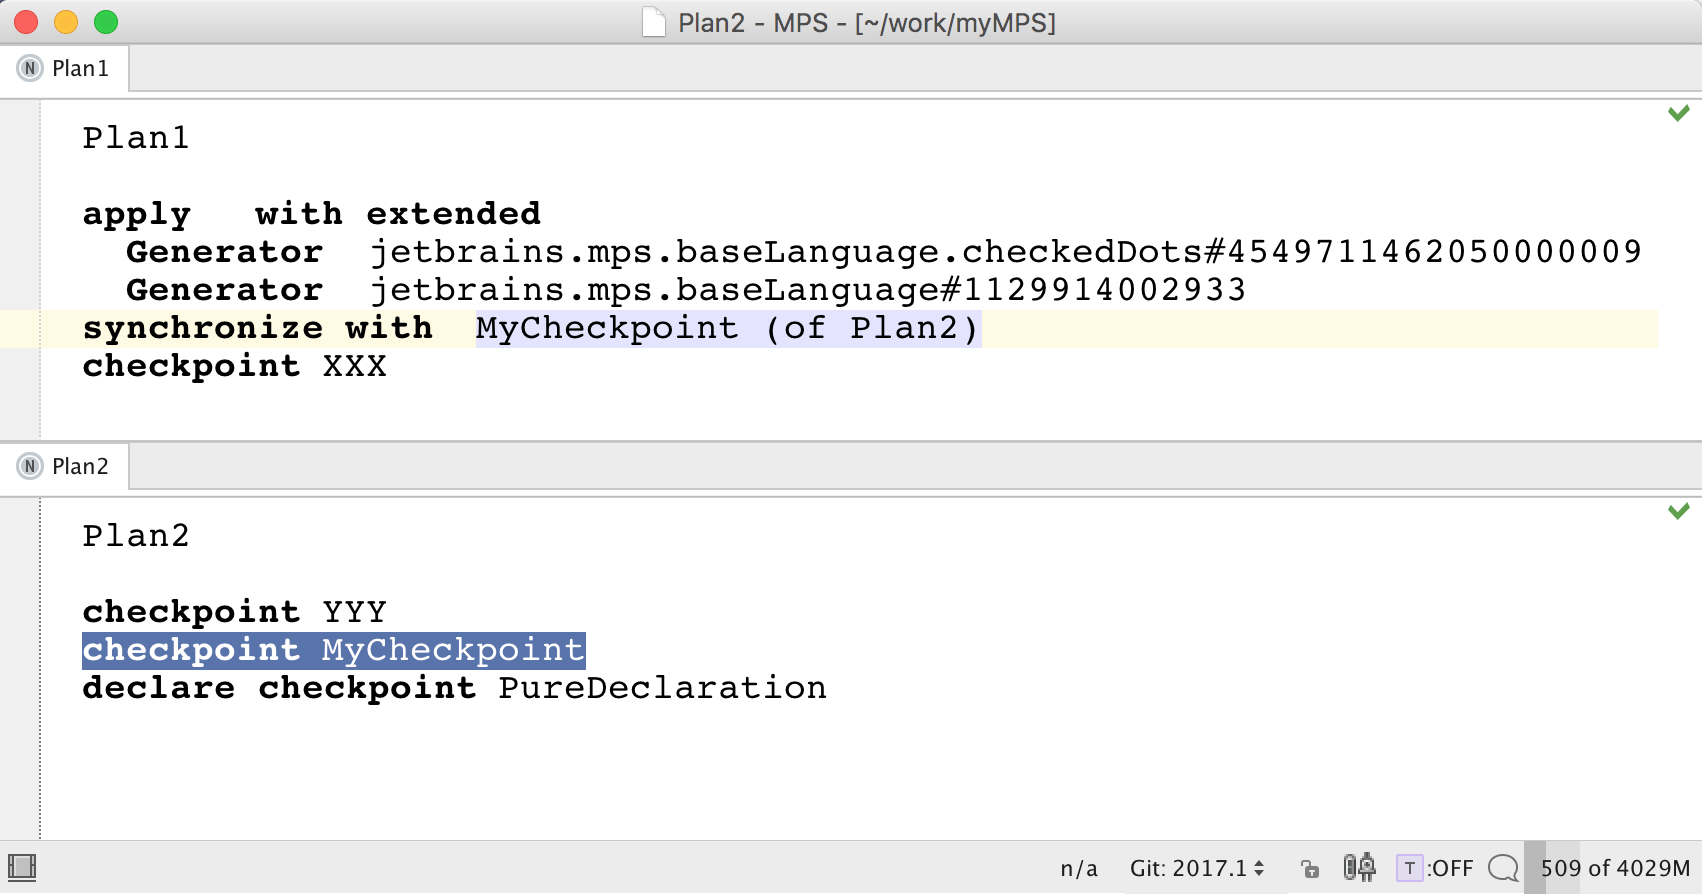
Task: Click the N node icon on Plan2 tab
Action: 30,466
